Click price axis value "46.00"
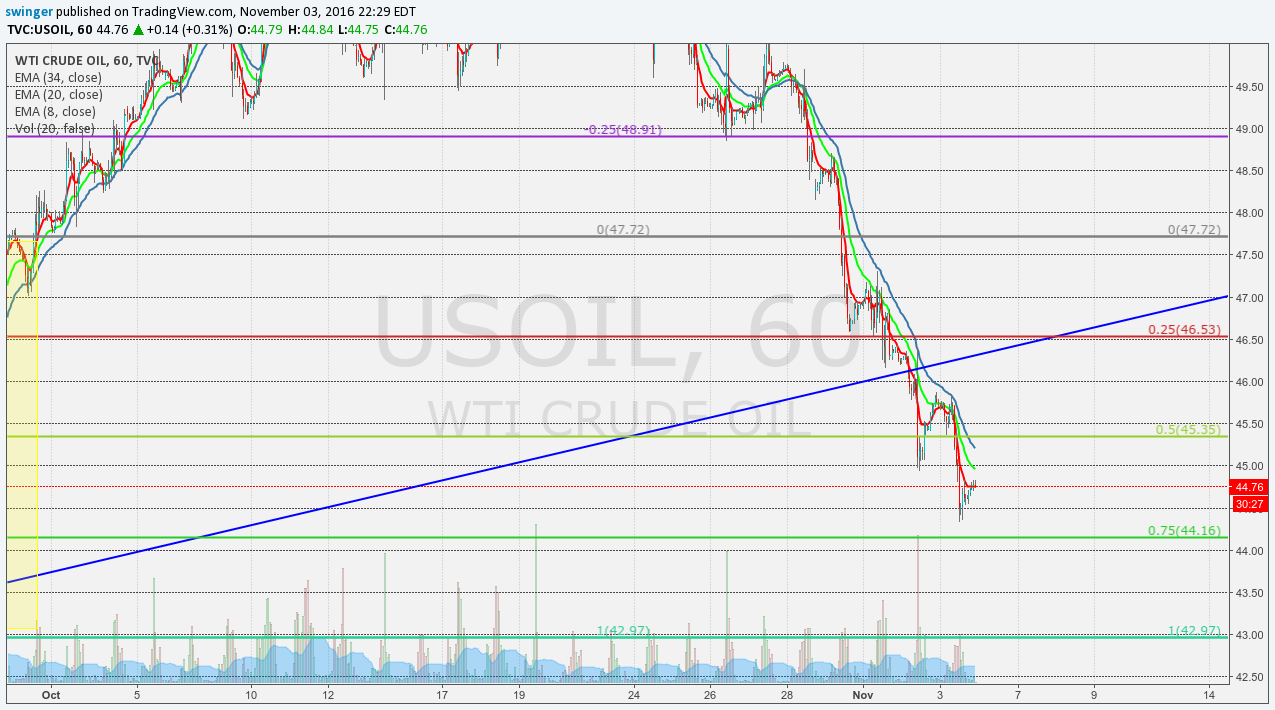The width and height of the screenshot is (1275, 710). (1249, 382)
